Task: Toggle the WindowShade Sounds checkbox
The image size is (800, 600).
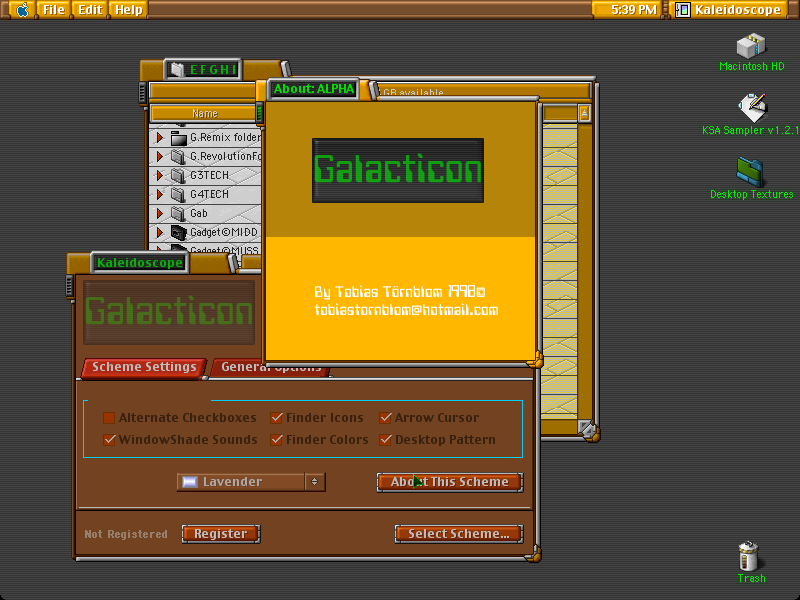Action: (x=109, y=440)
